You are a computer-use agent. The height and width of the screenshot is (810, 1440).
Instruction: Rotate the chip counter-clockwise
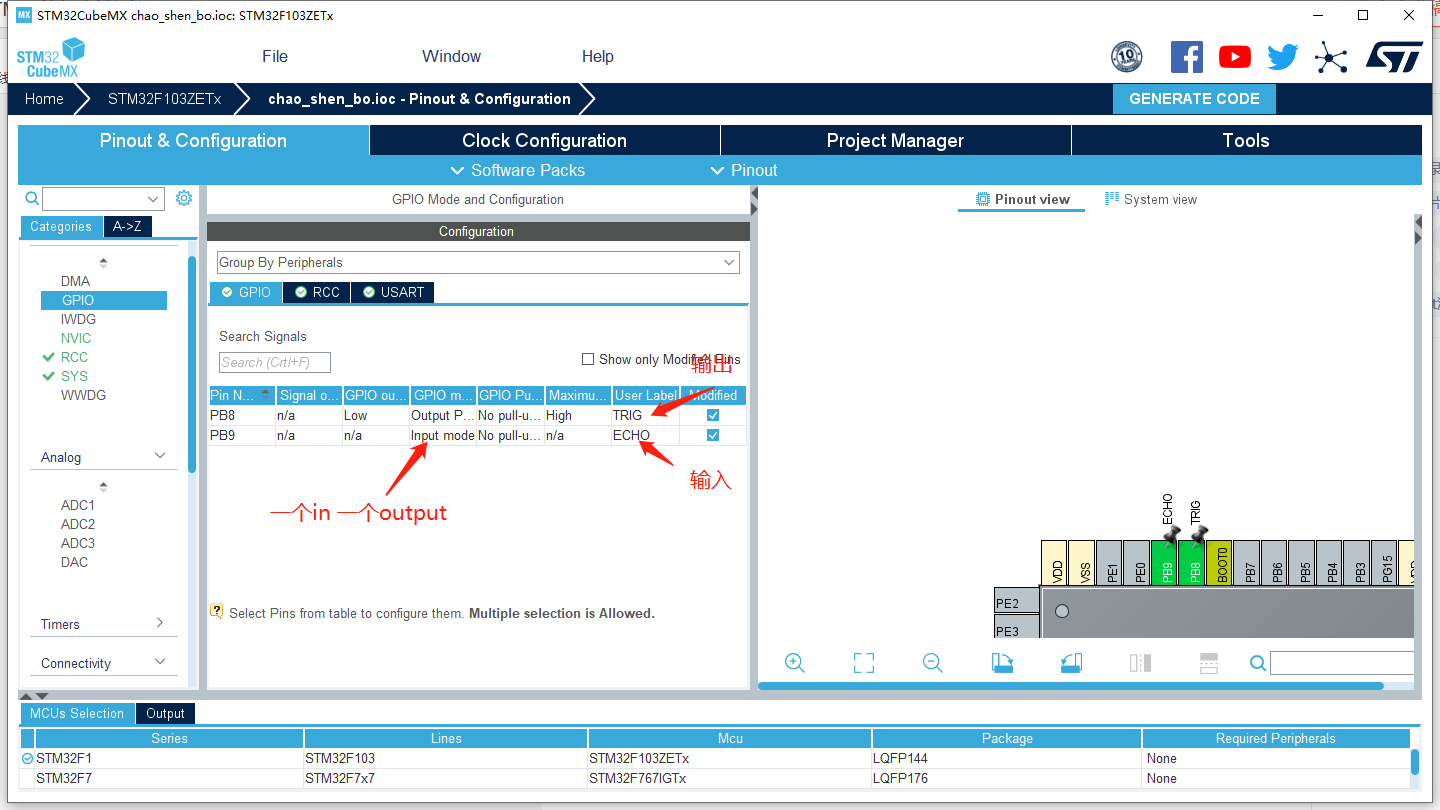point(1071,663)
